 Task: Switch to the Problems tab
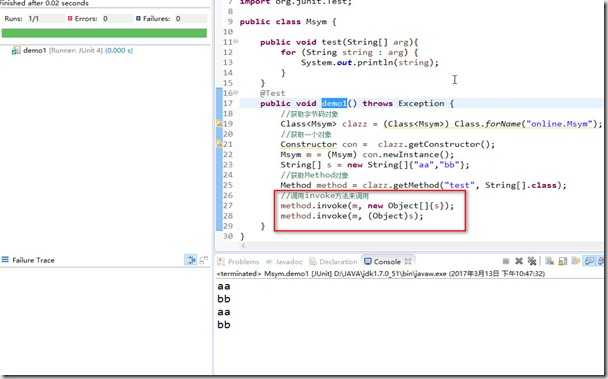[x=243, y=262]
